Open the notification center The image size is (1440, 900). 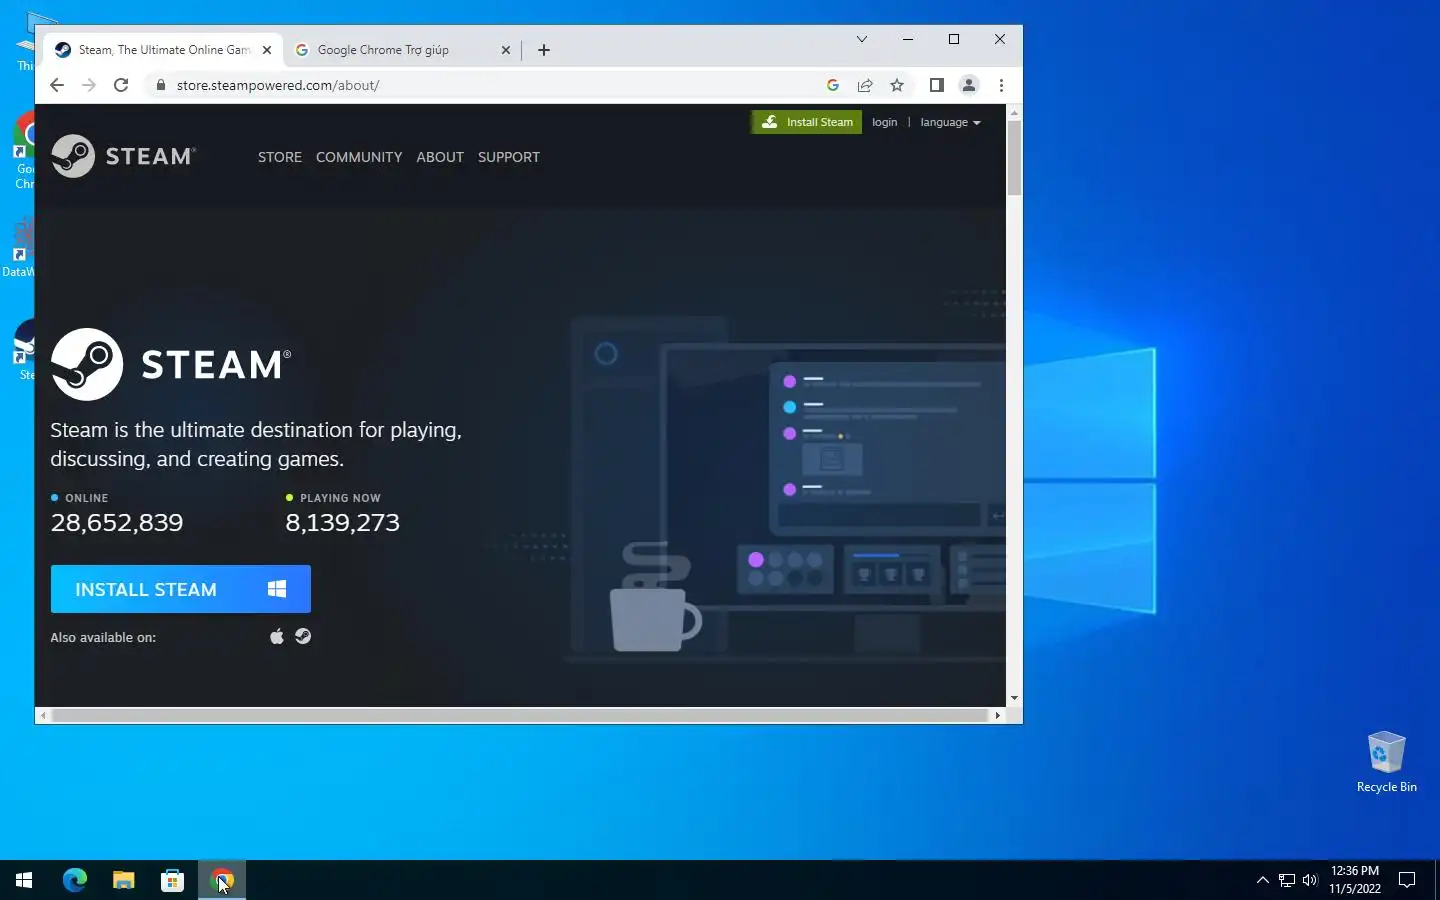pos(1407,880)
